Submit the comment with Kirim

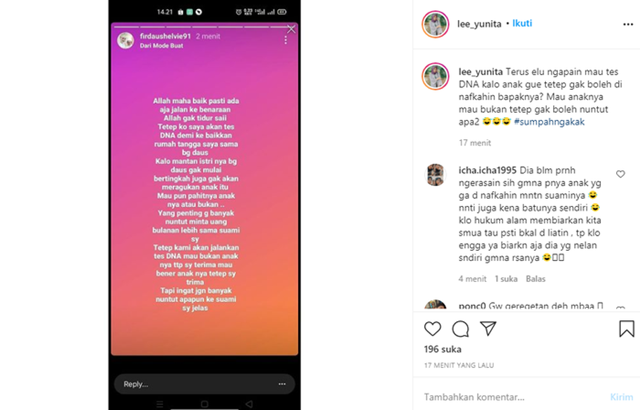click(621, 397)
